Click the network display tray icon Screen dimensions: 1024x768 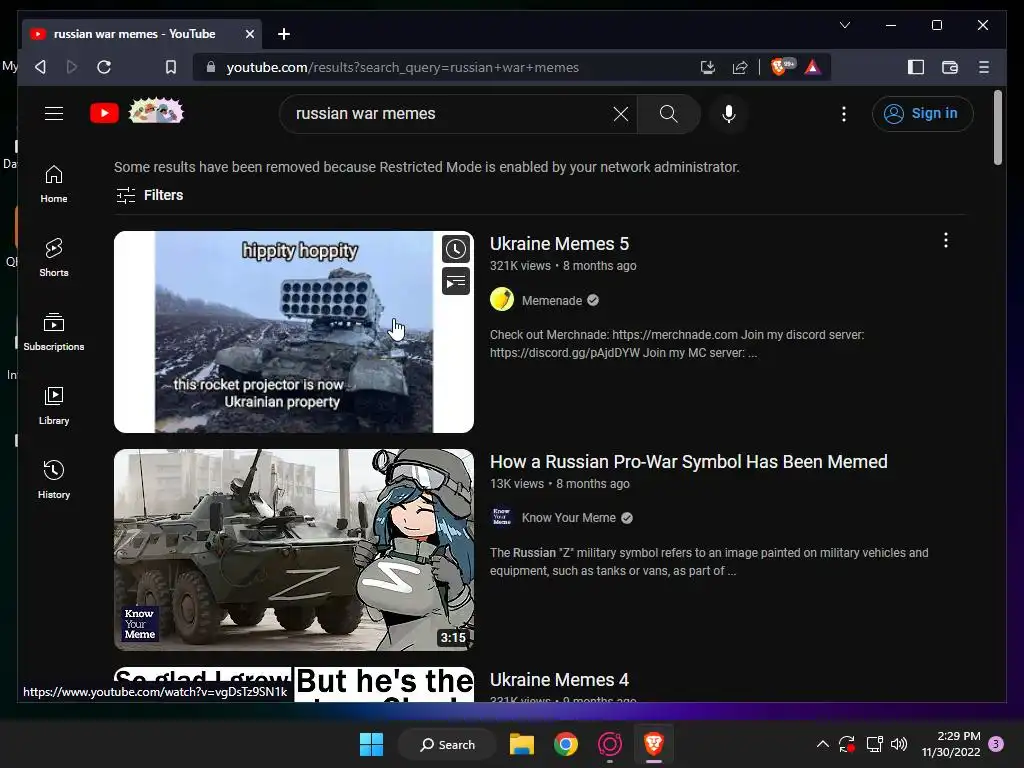tap(874, 744)
